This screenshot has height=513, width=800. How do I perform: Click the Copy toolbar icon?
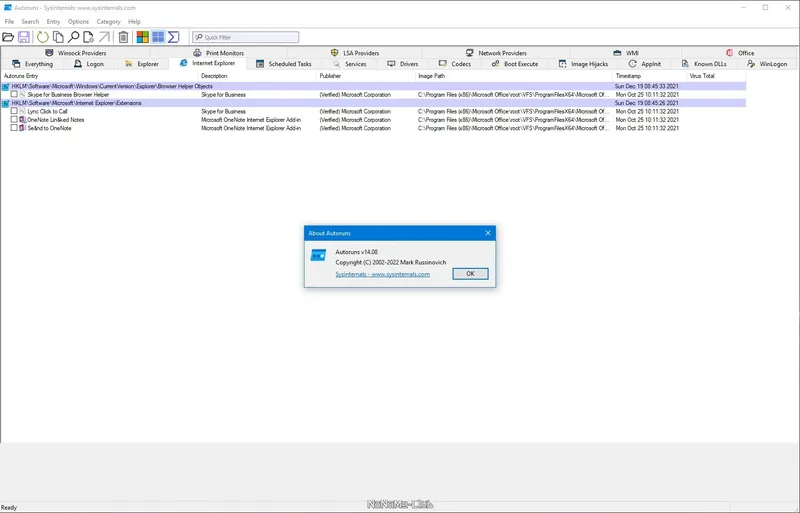[58, 37]
